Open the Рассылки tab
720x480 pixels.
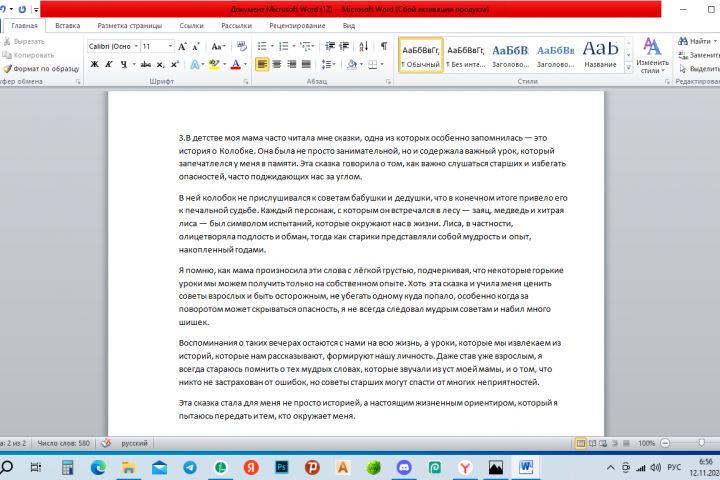pos(236,26)
